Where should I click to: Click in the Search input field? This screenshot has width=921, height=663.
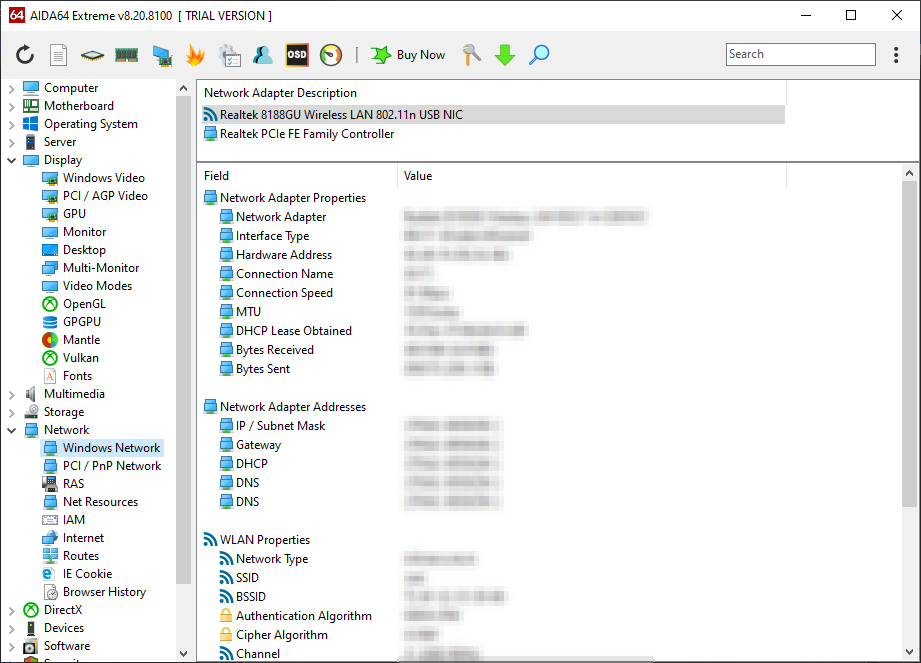coord(800,55)
